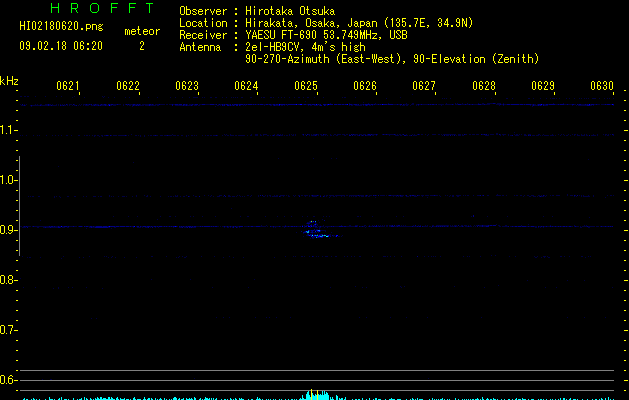Select the file name HI02180620.png
This screenshot has width=629, height=400.
pos(61,27)
